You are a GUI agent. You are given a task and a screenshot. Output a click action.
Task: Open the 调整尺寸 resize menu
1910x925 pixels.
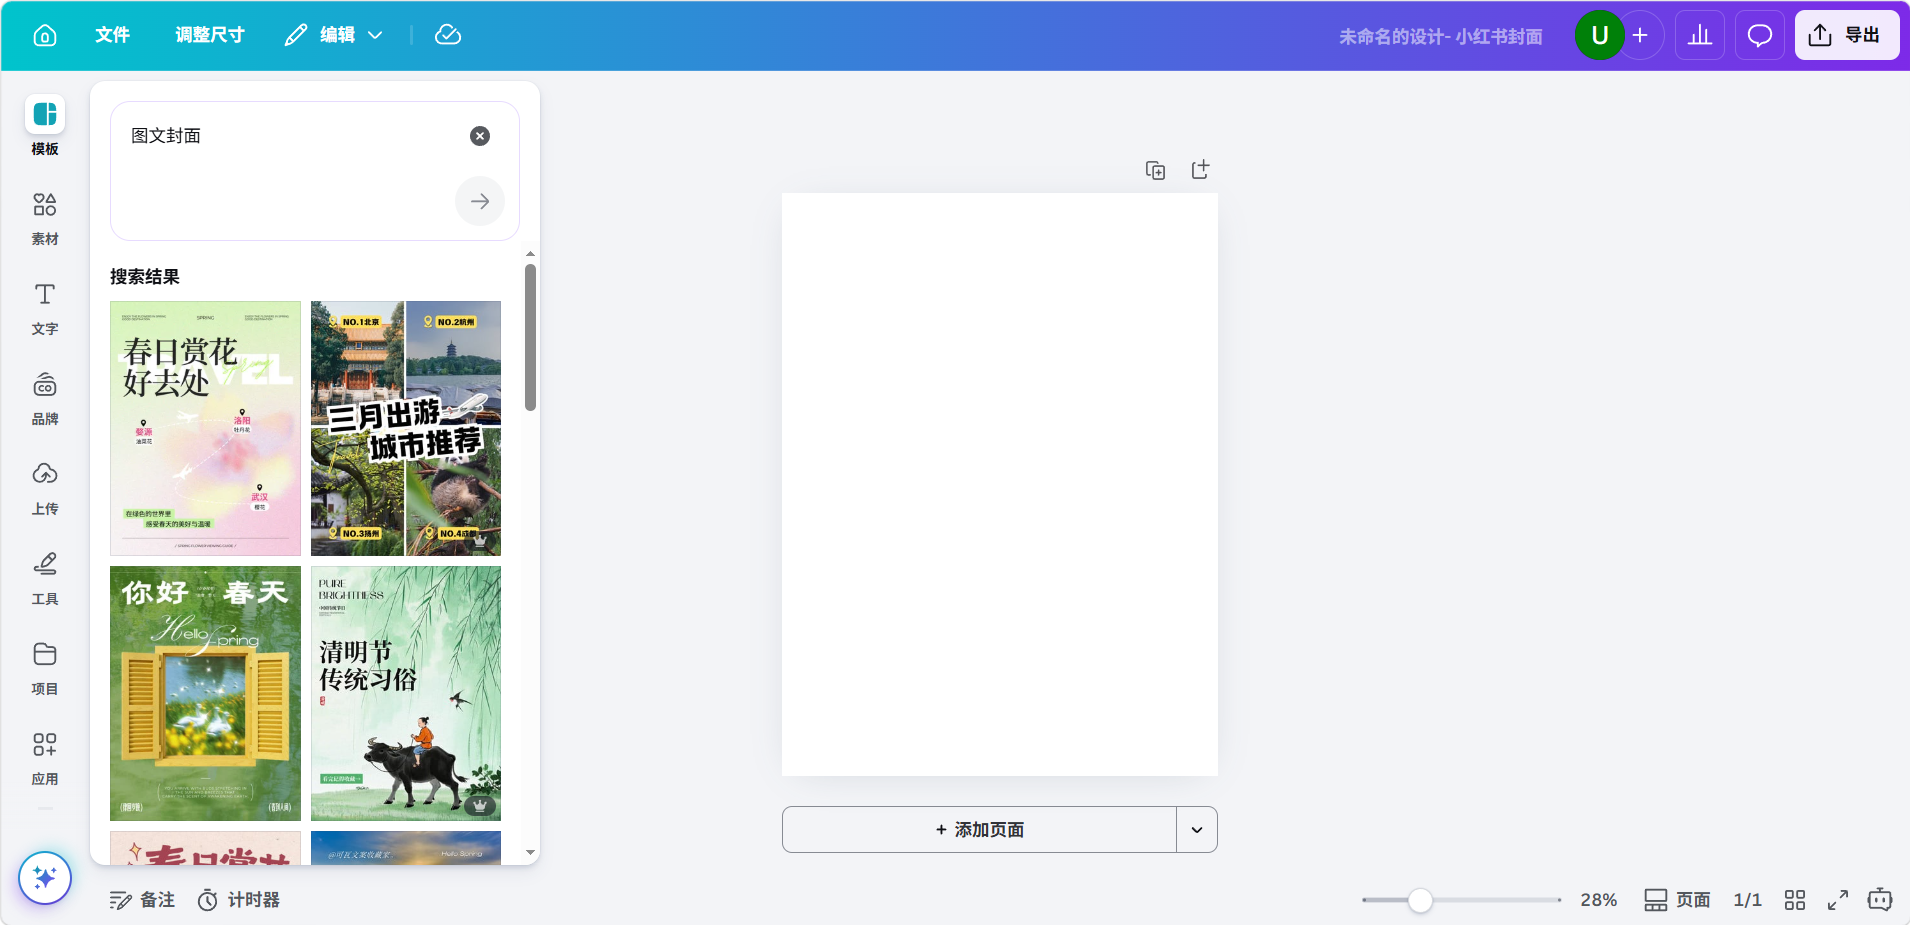point(210,35)
